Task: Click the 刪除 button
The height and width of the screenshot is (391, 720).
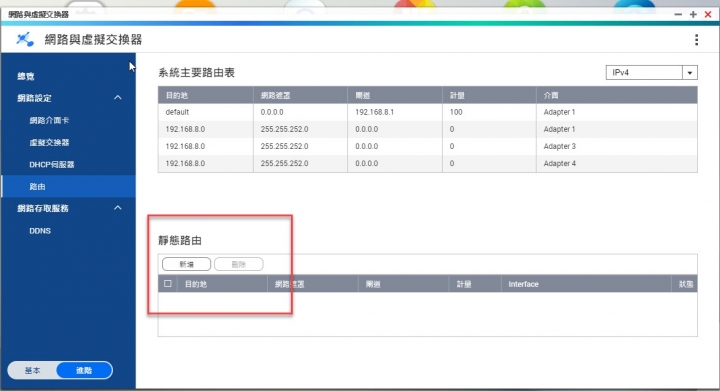Action: pos(239,264)
